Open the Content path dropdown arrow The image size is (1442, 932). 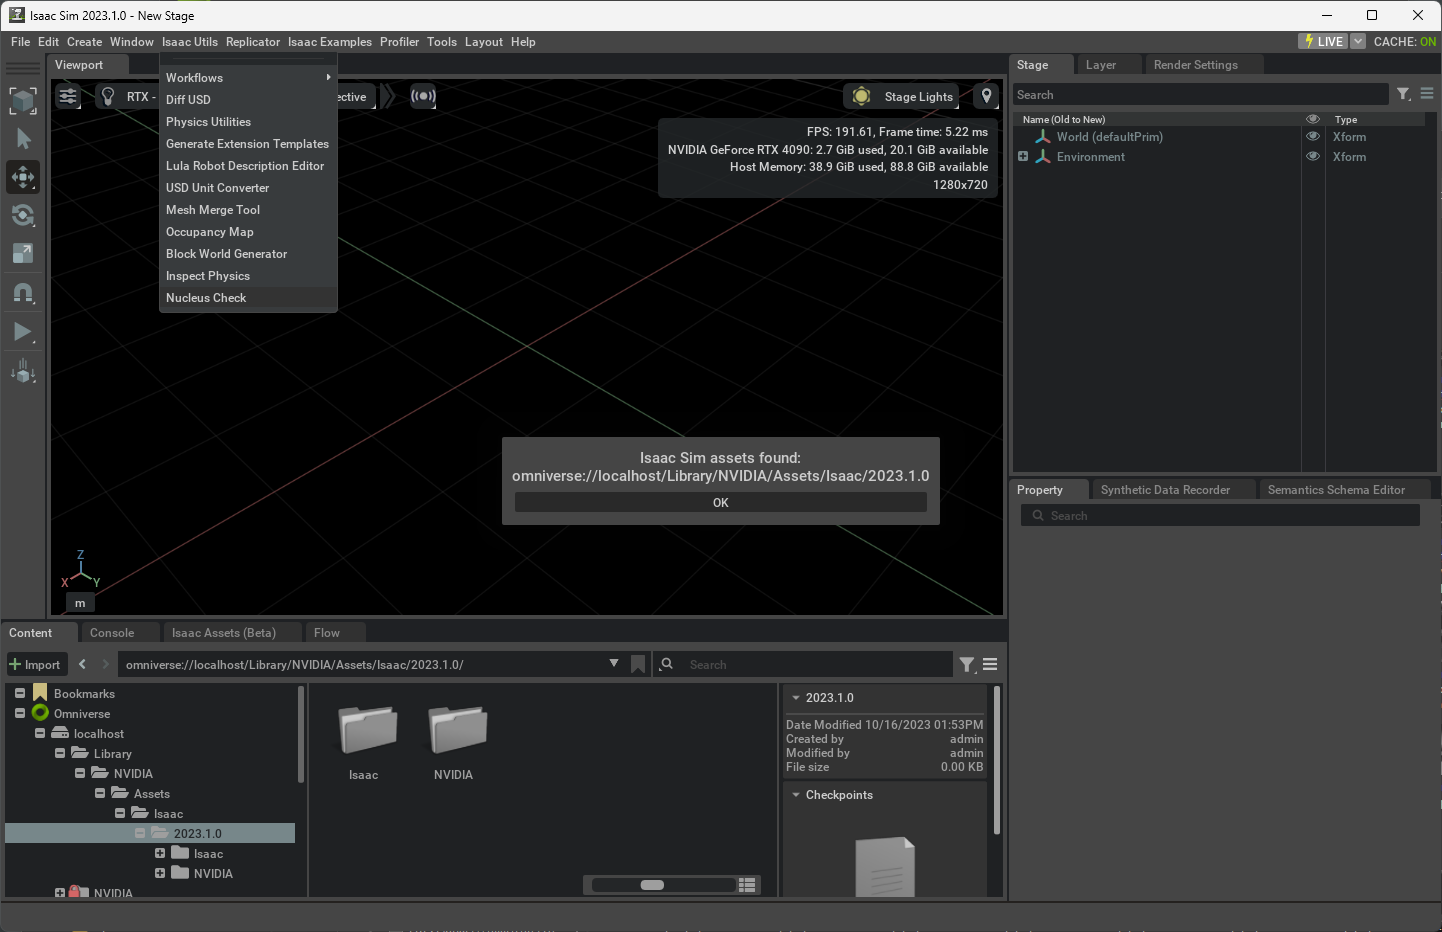click(x=614, y=664)
